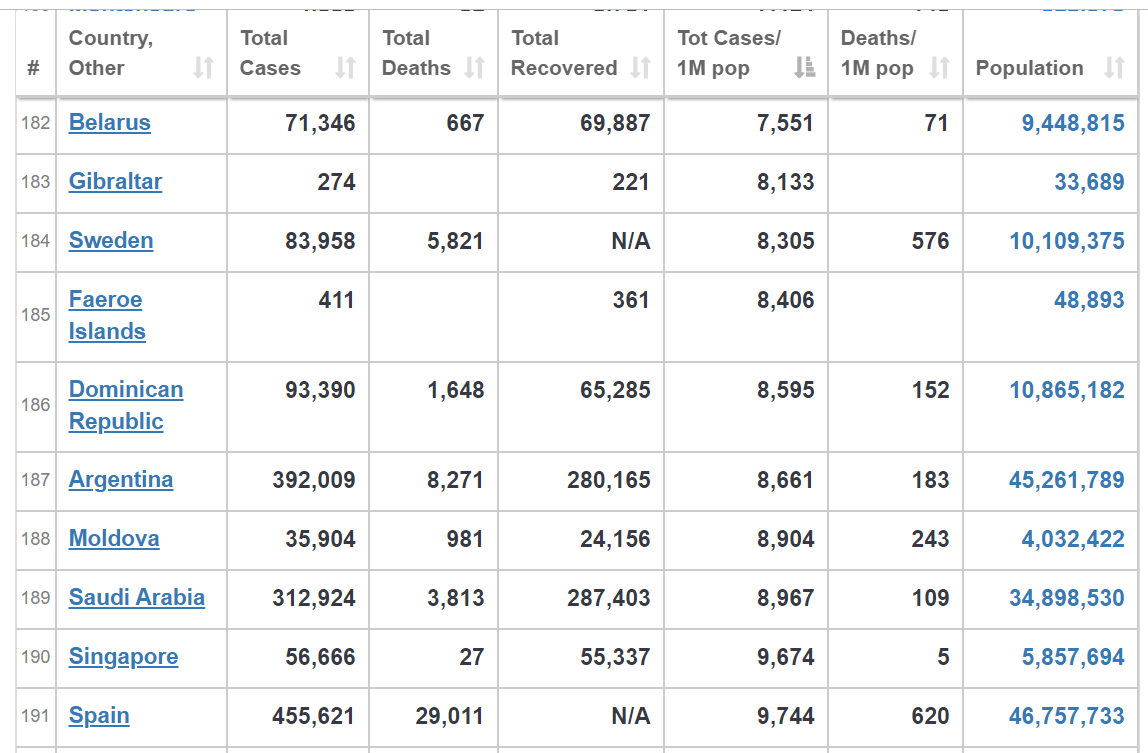Viewport: 1148px width, 753px height.
Task: Select Faeroe Islands recovered value 361
Action: click(x=631, y=300)
